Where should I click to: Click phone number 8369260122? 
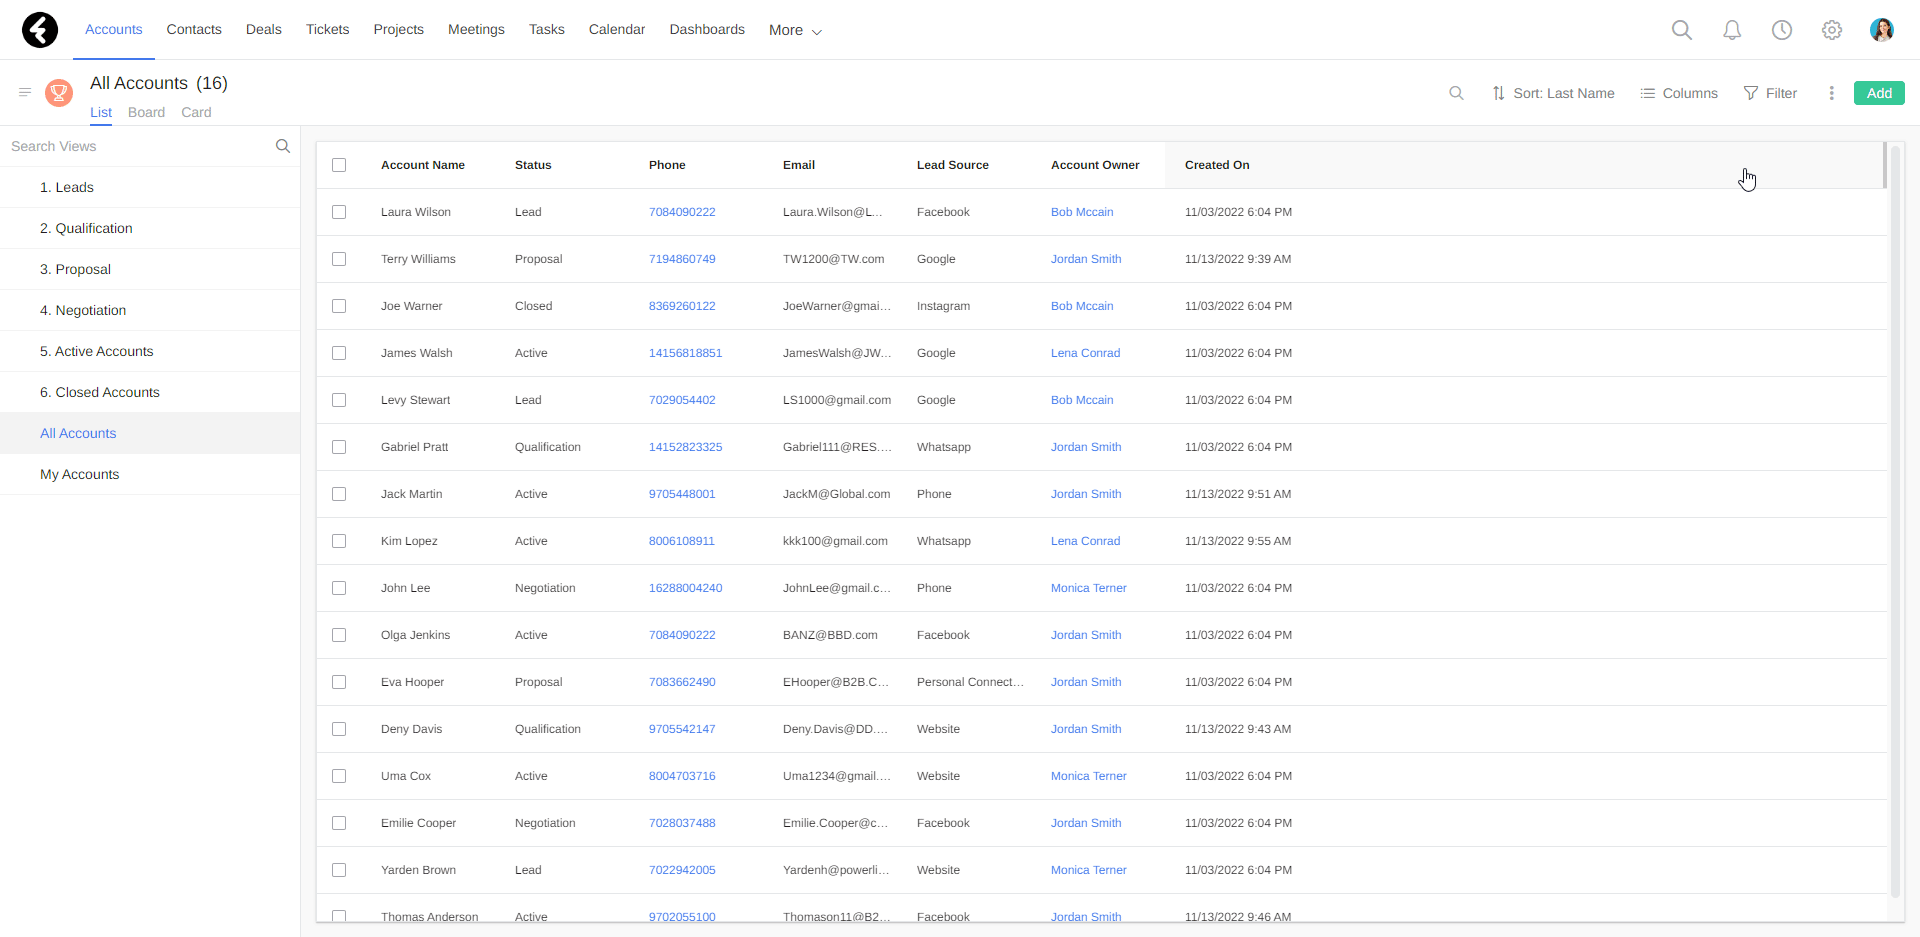(x=682, y=306)
